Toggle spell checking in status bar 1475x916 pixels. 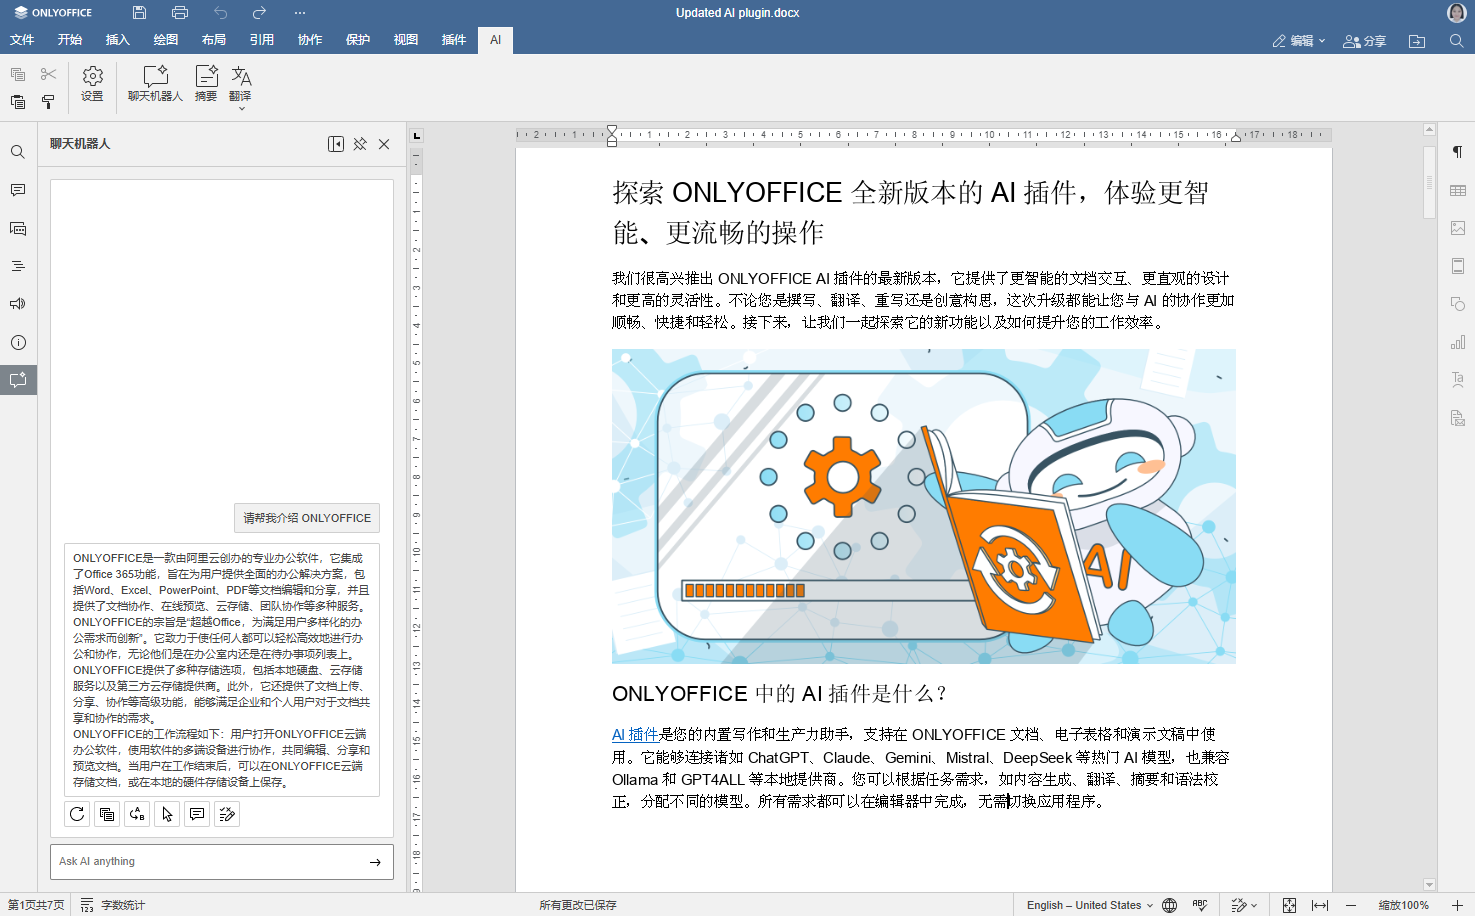[1200, 905]
